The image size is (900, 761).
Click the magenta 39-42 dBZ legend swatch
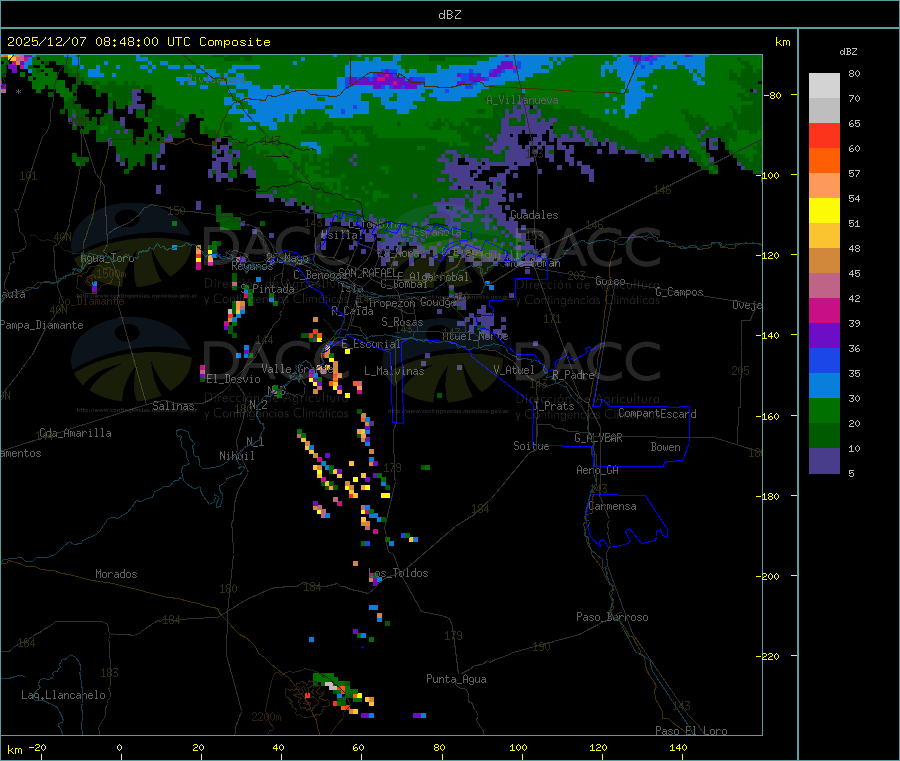pyautogui.click(x=824, y=310)
